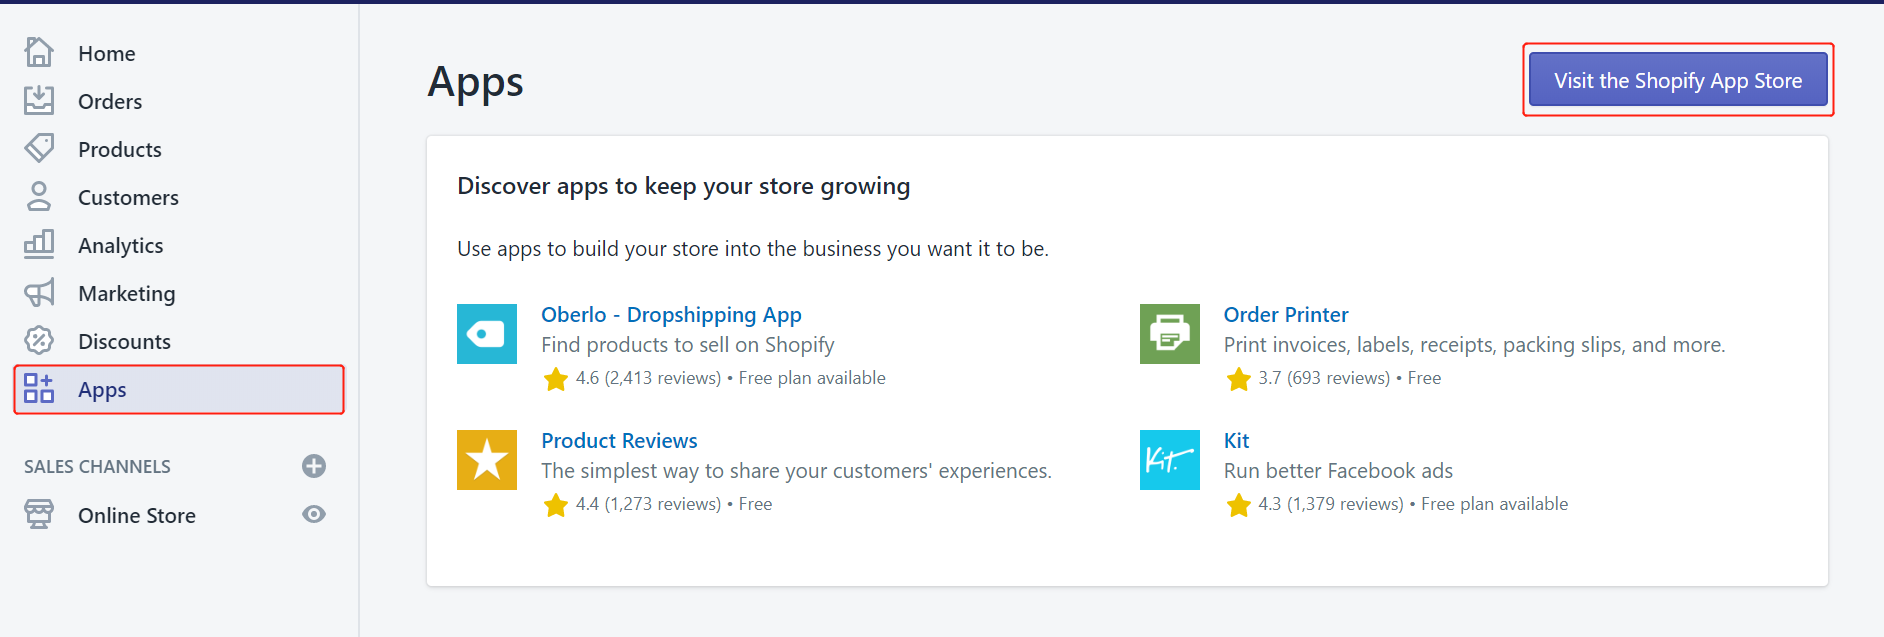Screen dimensions: 1884x637
Task: Click 'The simplest way to share' description
Action: tap(796, 471)
